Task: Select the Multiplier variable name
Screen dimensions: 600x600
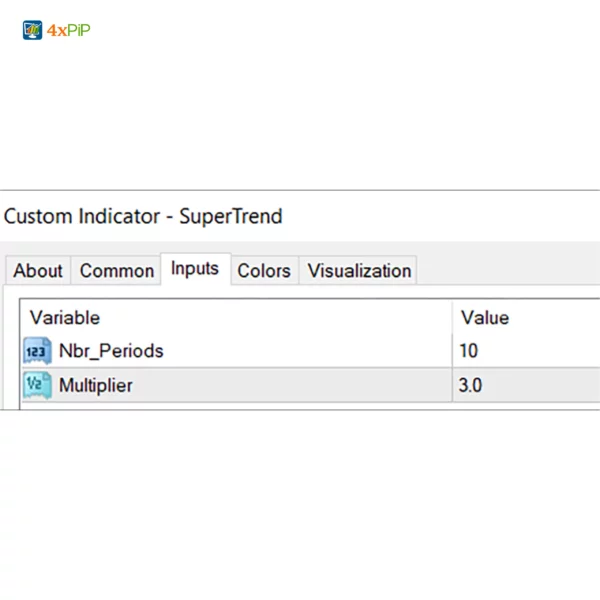Action: click(96, 385)
